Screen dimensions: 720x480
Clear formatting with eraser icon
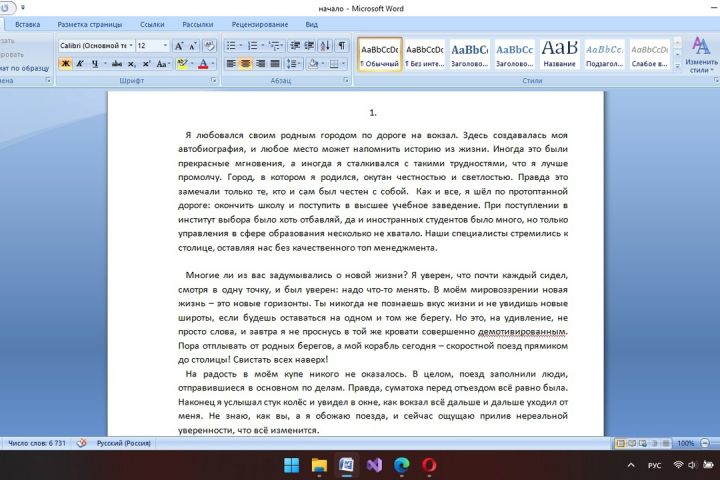(x=209, y=46)
